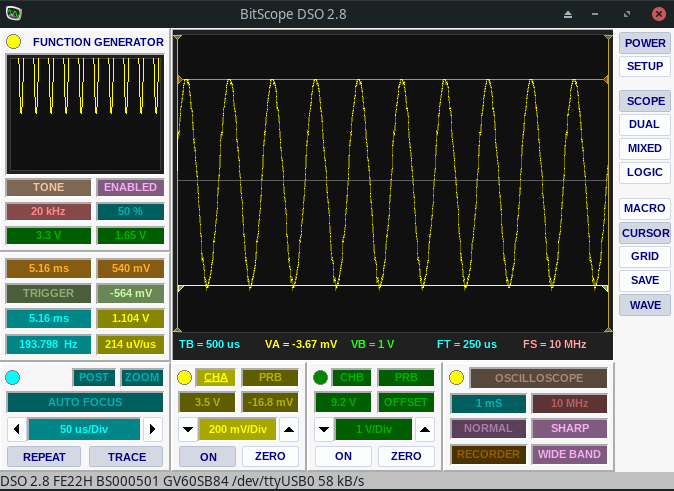
Task: Click the 50 % duty cycle field
Action: [130, 212]
